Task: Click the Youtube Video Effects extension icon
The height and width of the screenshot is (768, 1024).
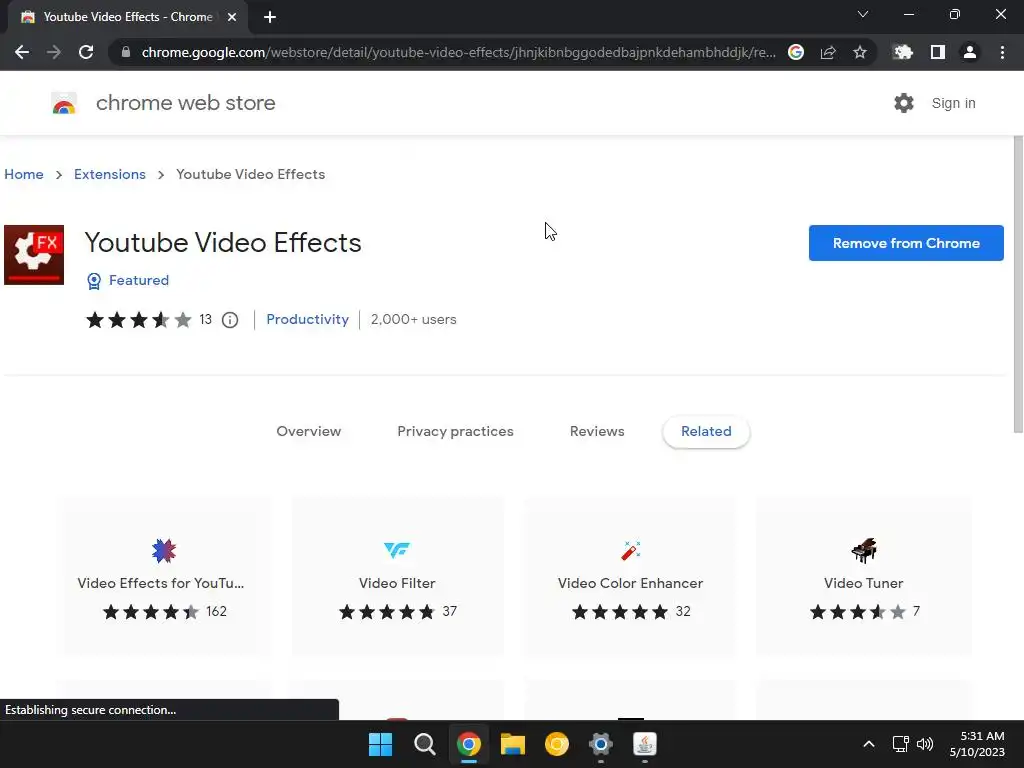Action: (34, 255)
